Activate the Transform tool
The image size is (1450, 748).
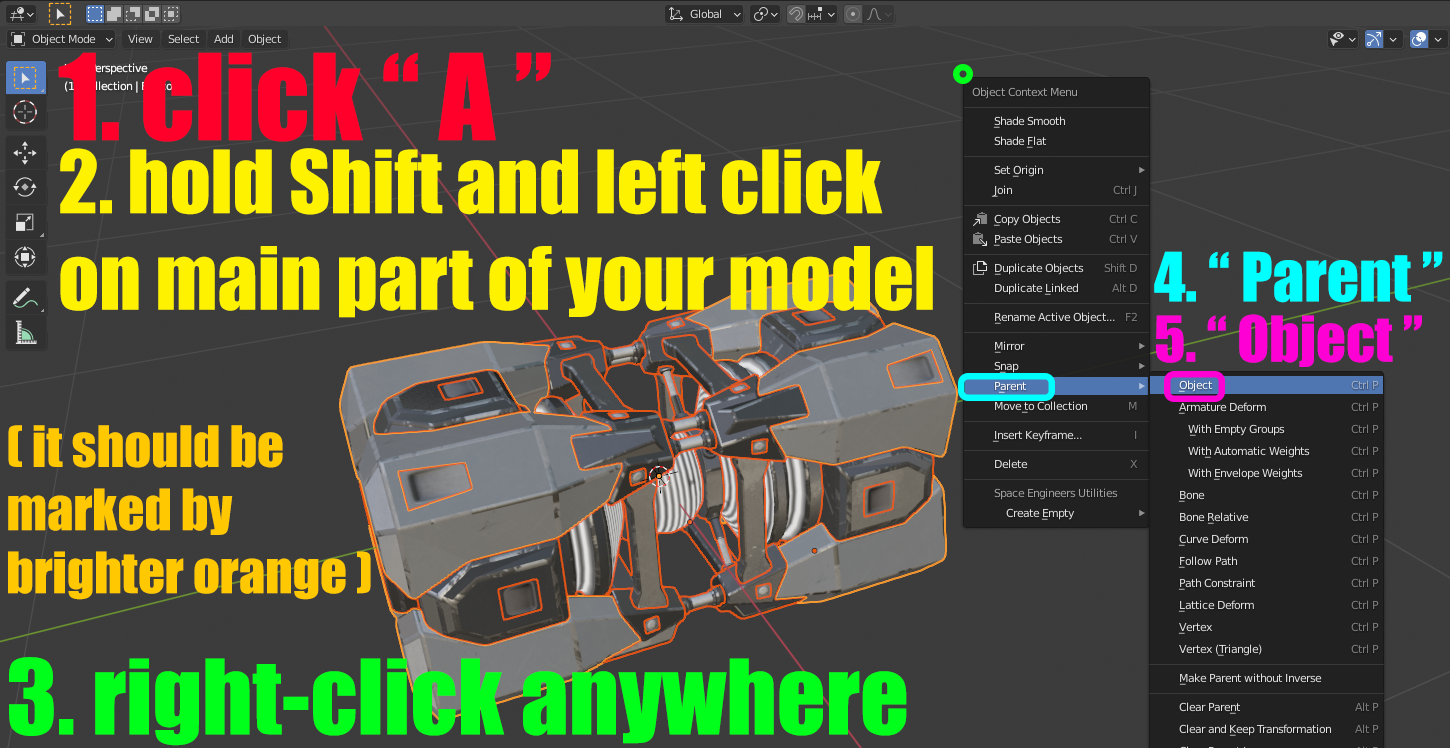[x=26, y=257]
